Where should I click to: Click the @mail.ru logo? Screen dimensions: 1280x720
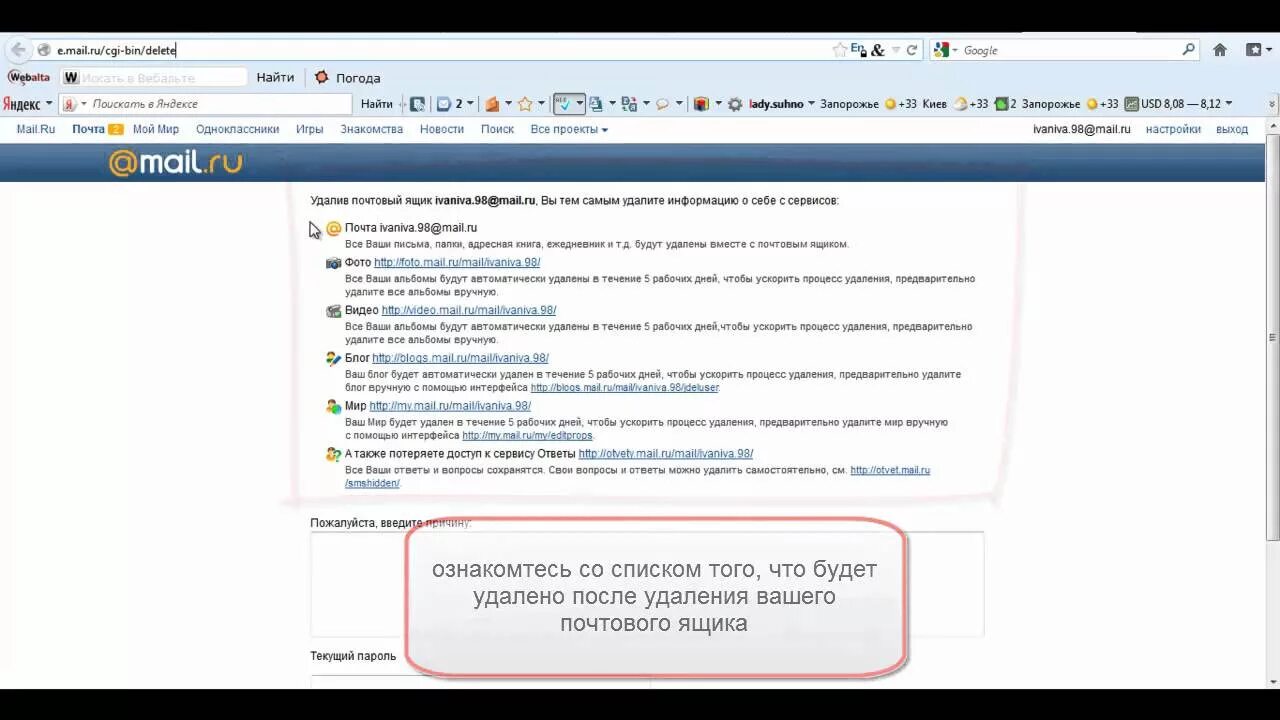176,163
